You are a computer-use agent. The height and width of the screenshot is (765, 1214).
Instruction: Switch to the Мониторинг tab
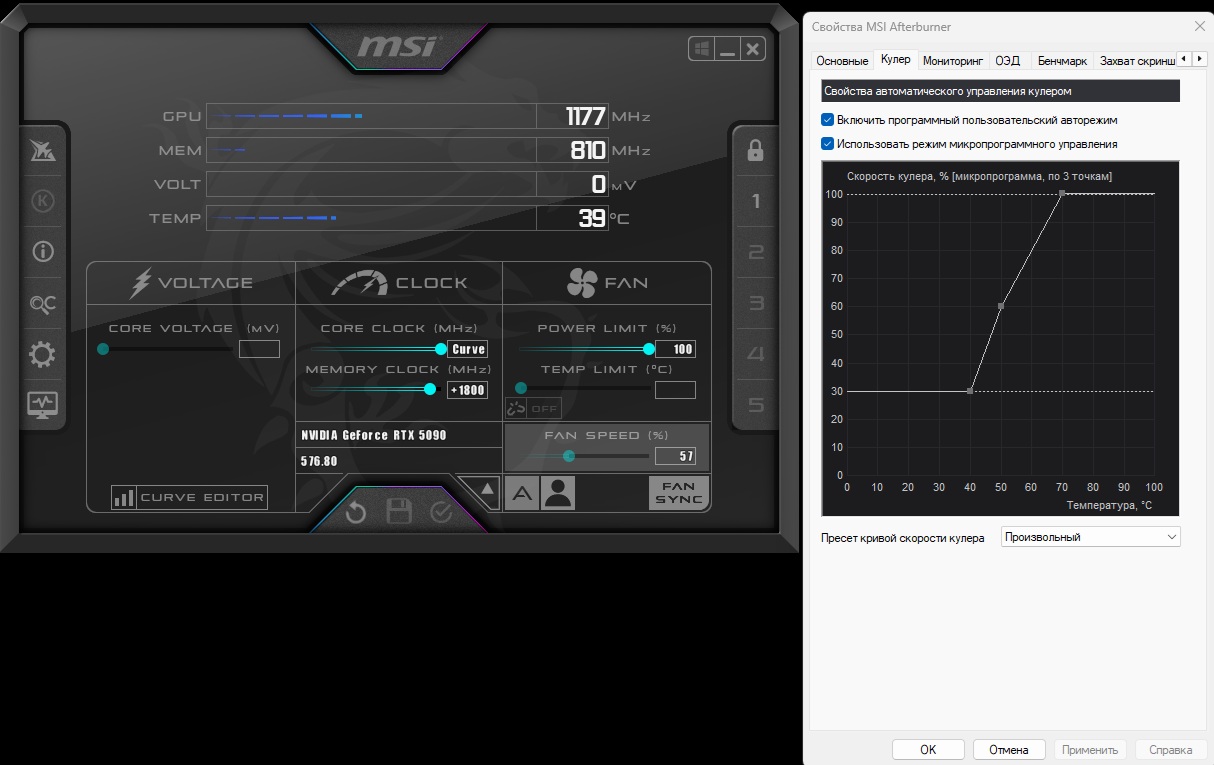click(x=953, y=61)
